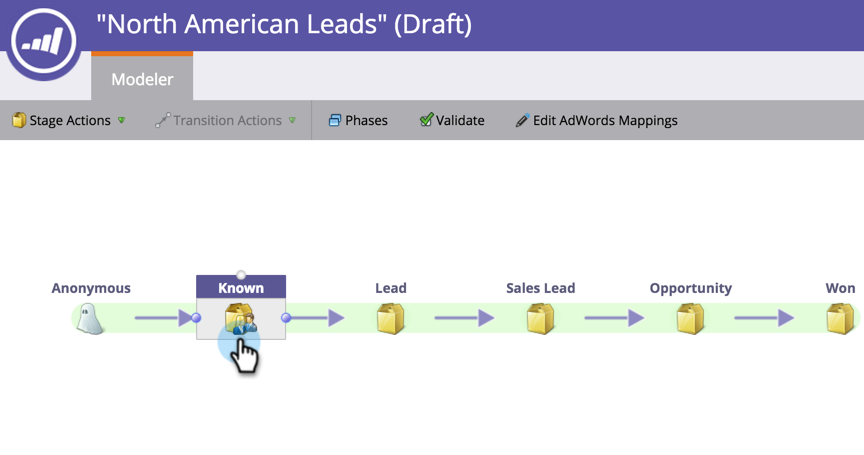
Task: Select the arrow from Anonymous to Known
Action: 163,318
